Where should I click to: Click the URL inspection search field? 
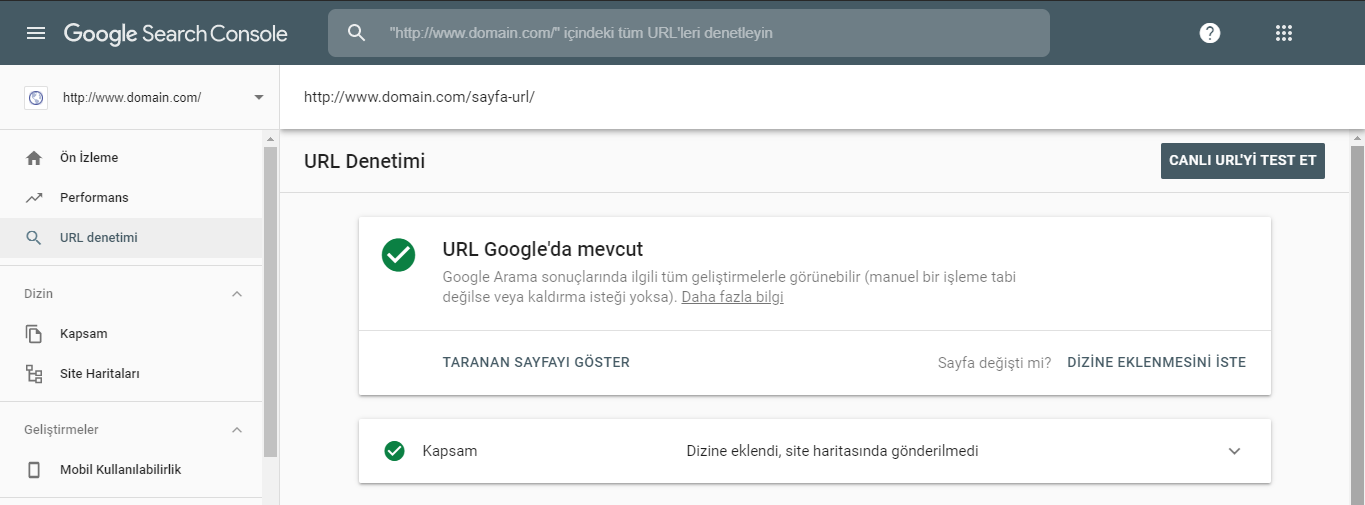pyautogui.click(x=689, y=33)
